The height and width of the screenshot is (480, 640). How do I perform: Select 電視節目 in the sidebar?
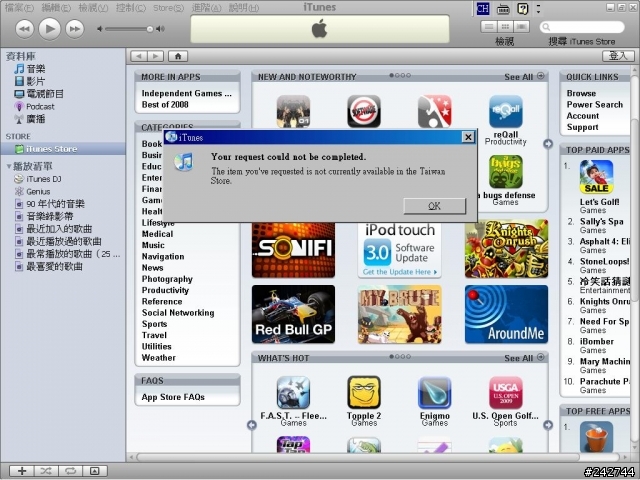(x=39, y=94)
